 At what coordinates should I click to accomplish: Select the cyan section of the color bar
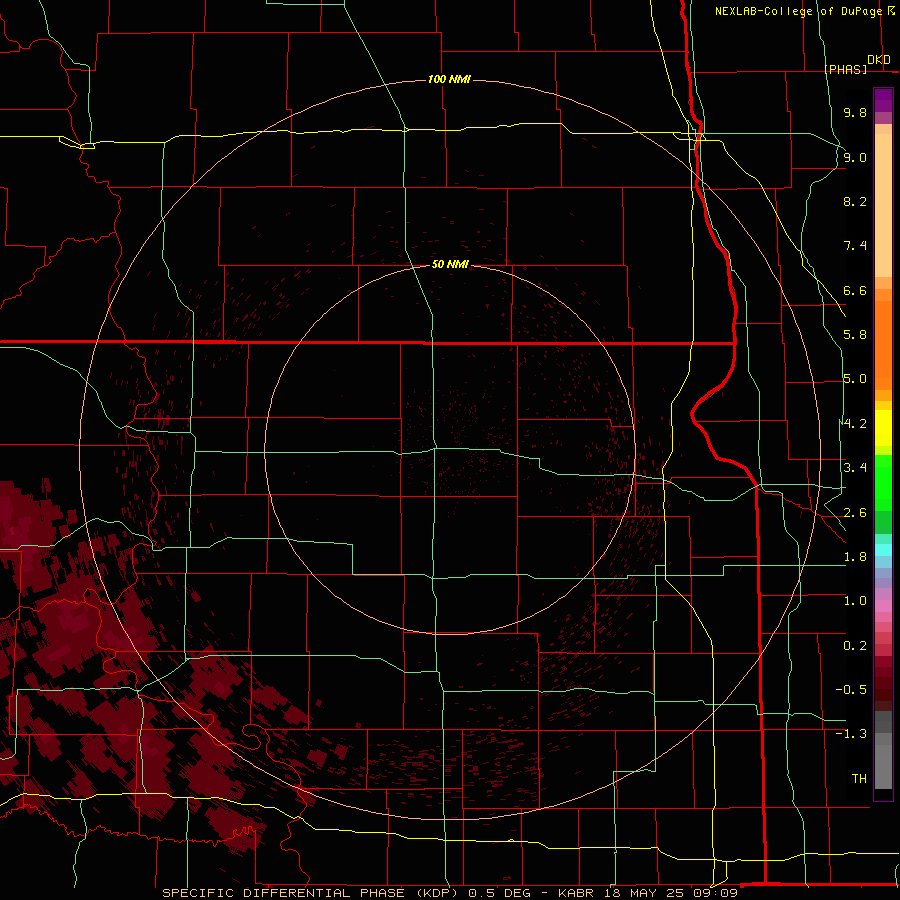pos(883,550)
